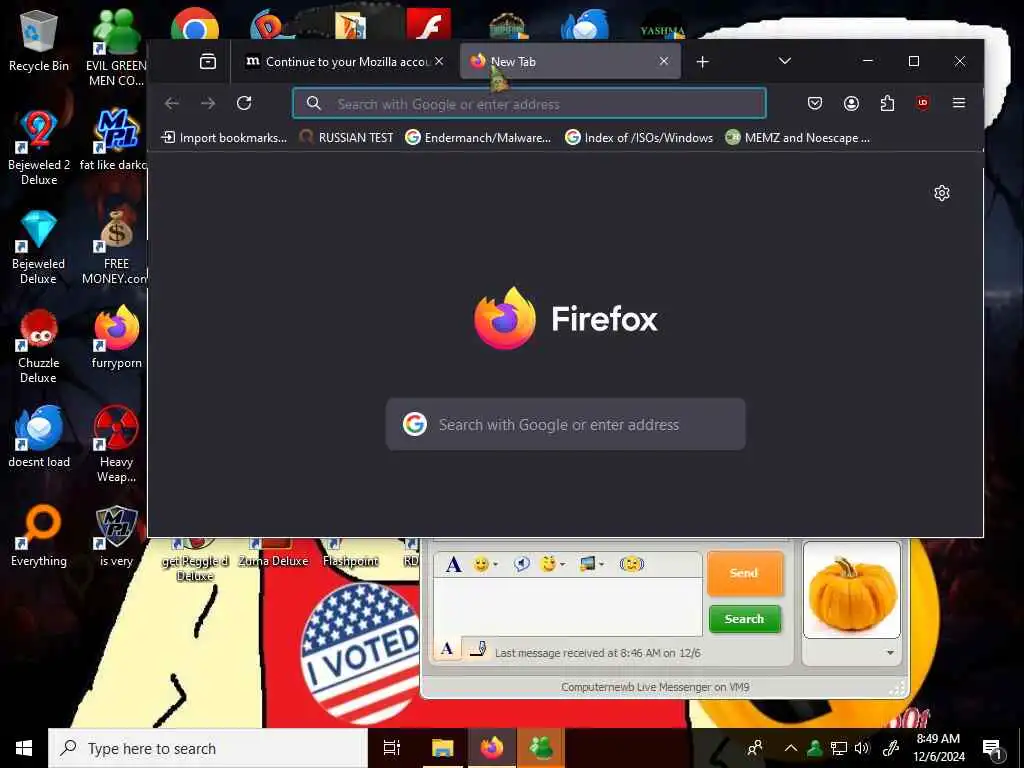Open font change A icon in Messenger toolbar
Screen dimensions: 1024x768
pos(453,564)
